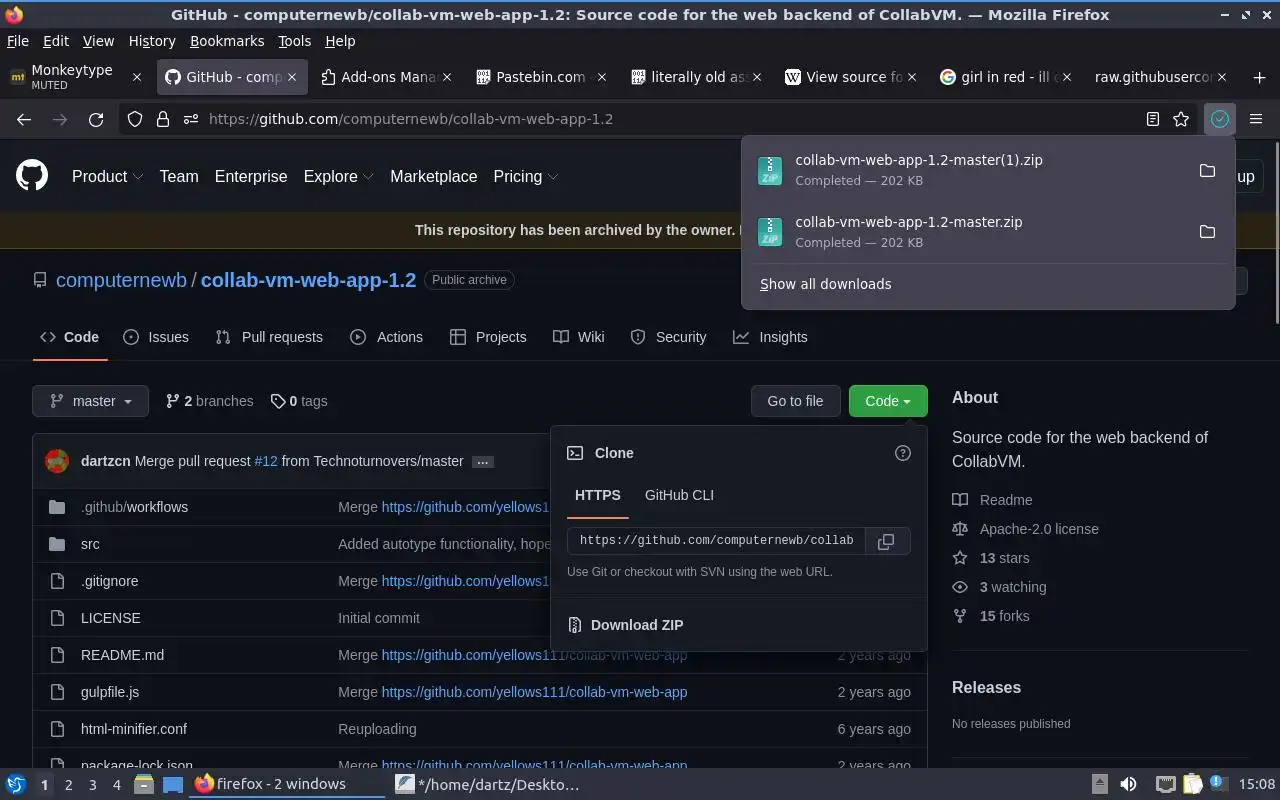Click the dartzcn commit author avatar
The height and width of the screenshot is (800, 1280).
click(57, 461)
